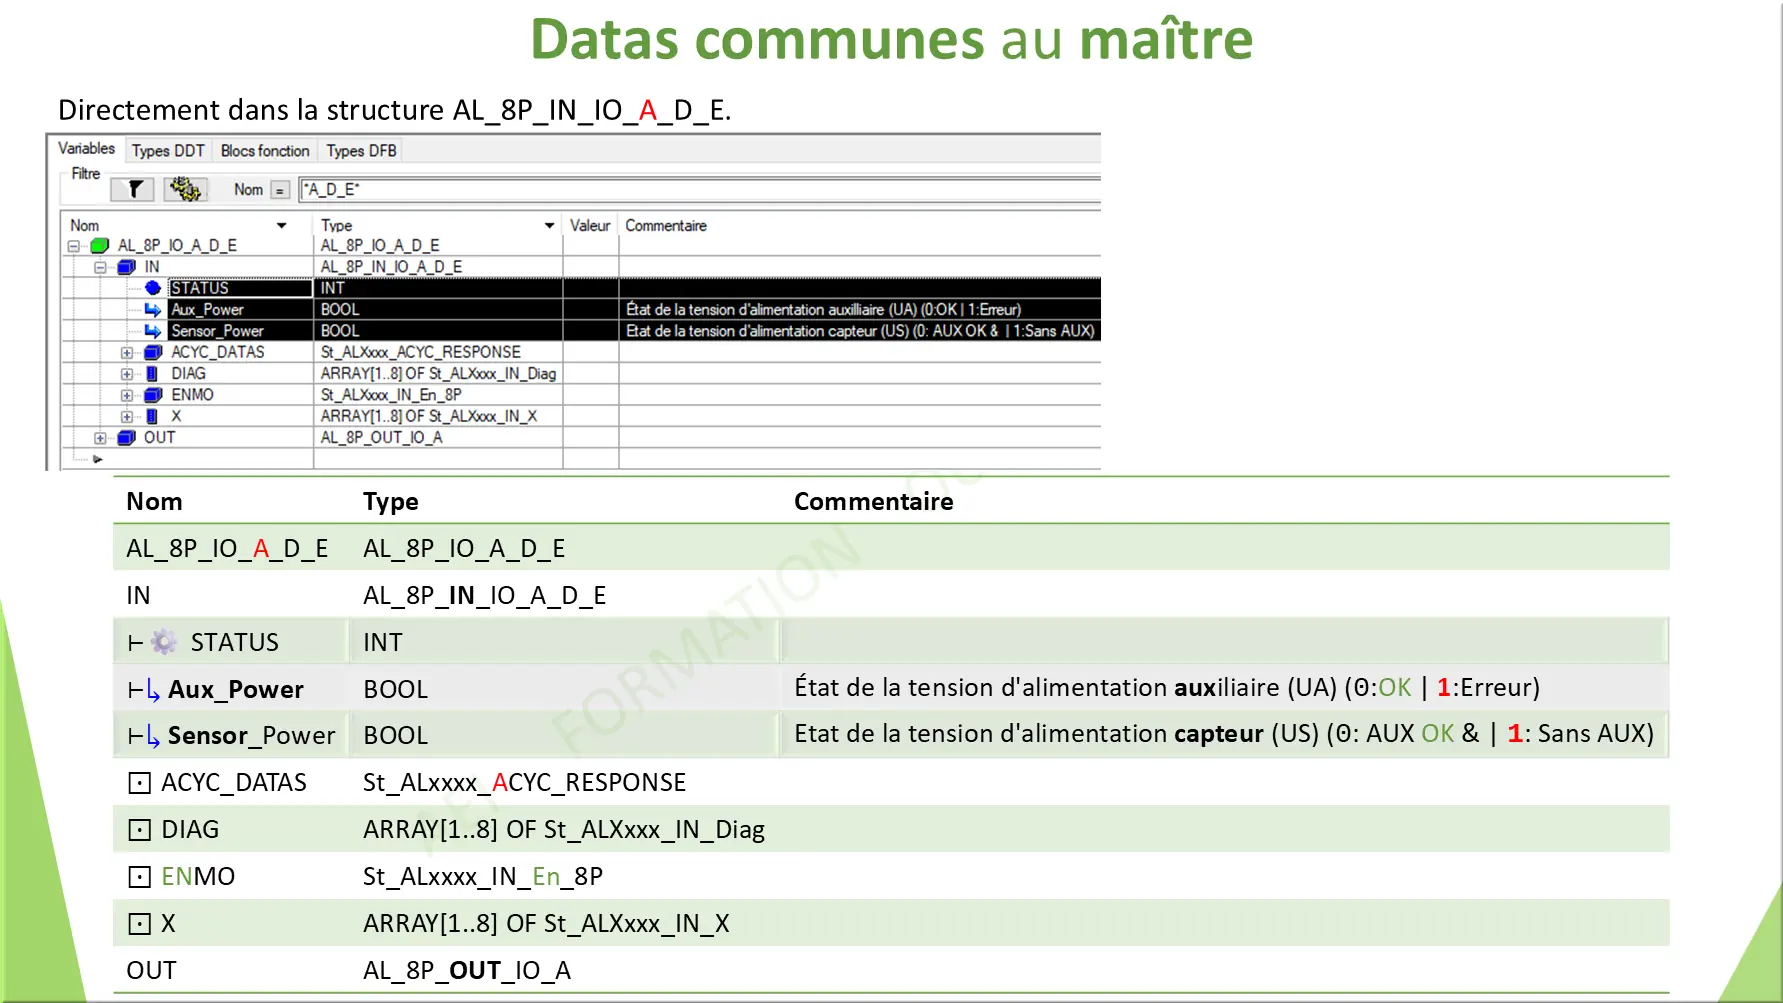Click the AL_8P_OUT_IO_A type cell in the editor
Image resolution: width=1783 pixels, height=1003 pixels.
point(438,438)
